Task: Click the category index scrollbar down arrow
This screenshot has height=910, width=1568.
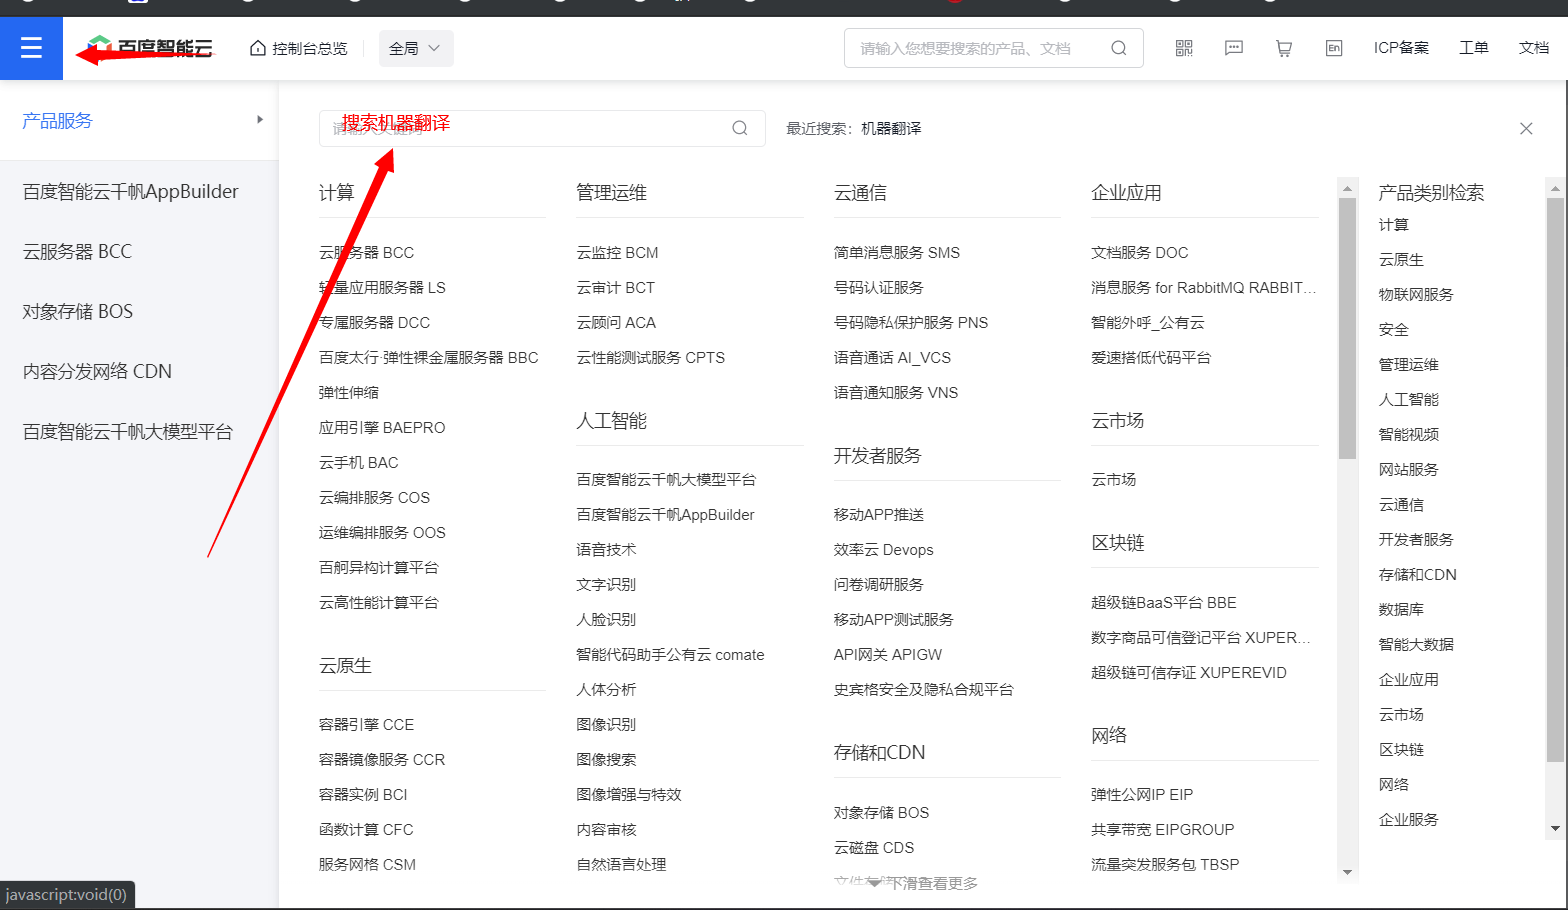Action: point(1555,828)
